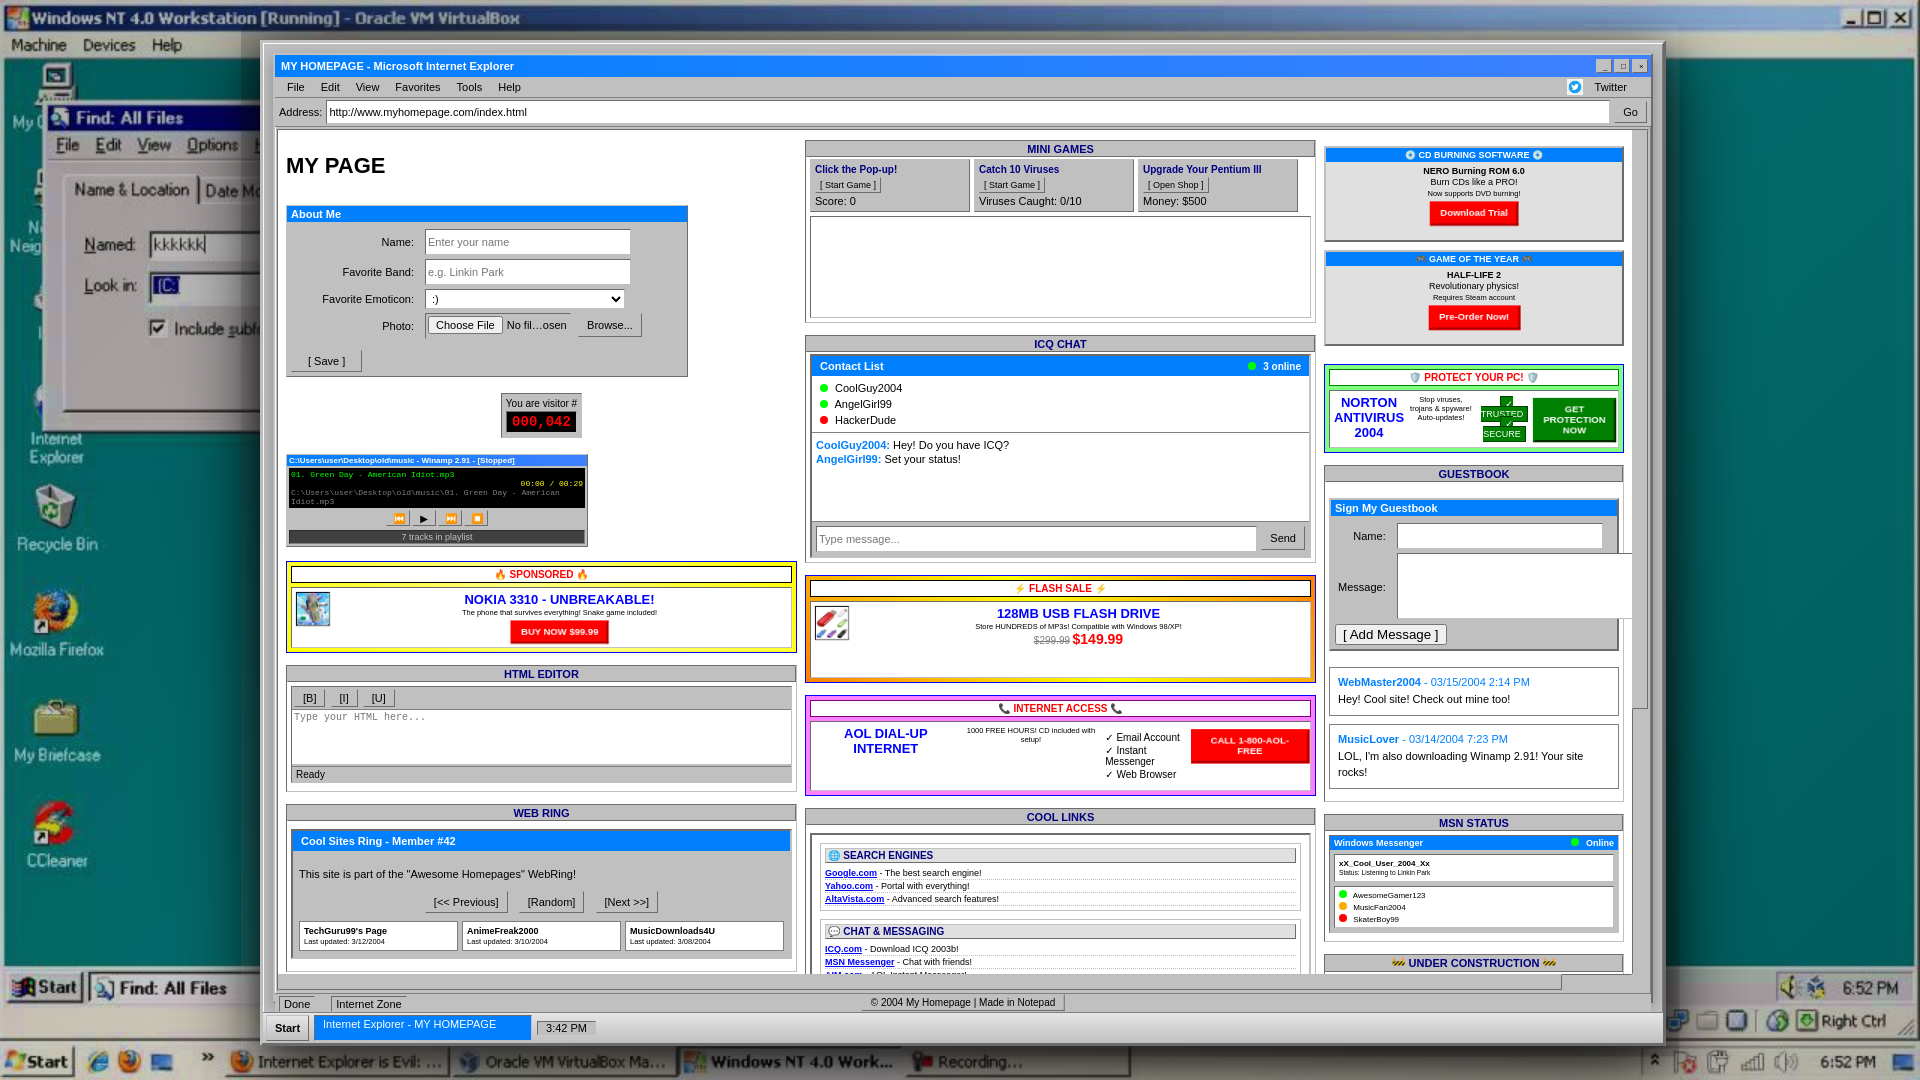This screenshot has height=1080, width=1920.
Task: Click Winamp previous track button
Action: 398,518
